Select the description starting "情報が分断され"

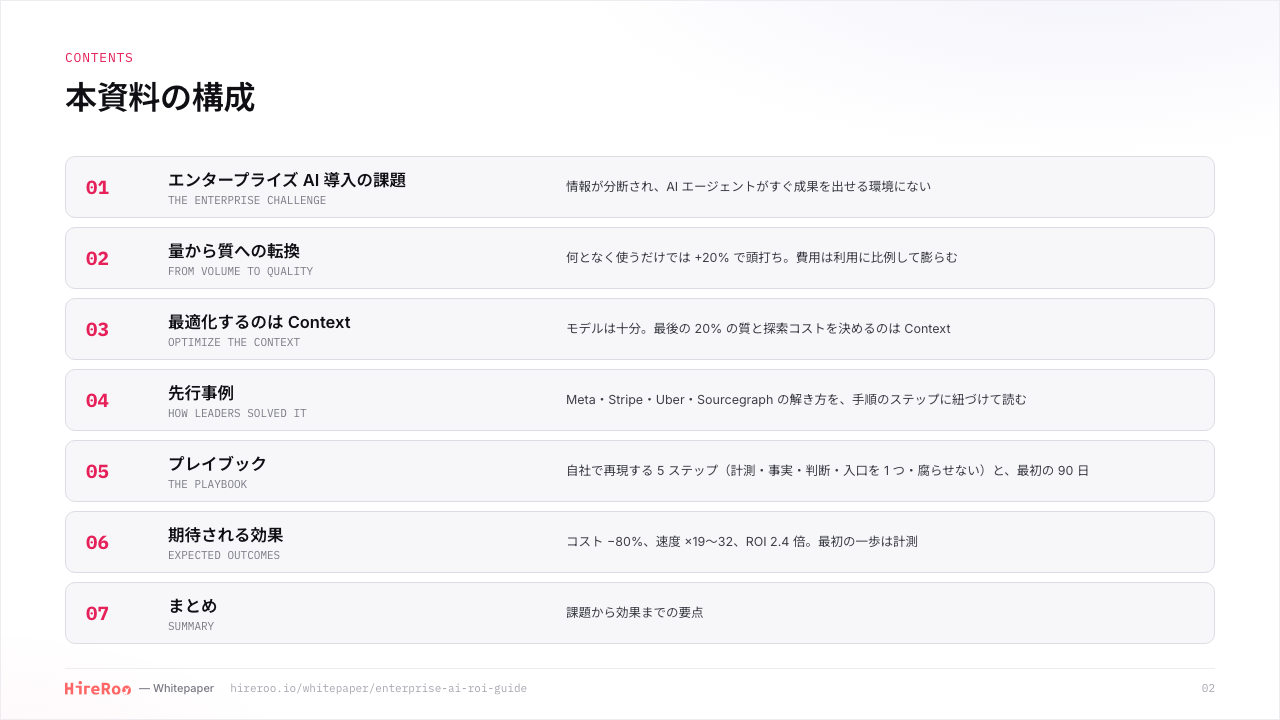tap(748, 186)
